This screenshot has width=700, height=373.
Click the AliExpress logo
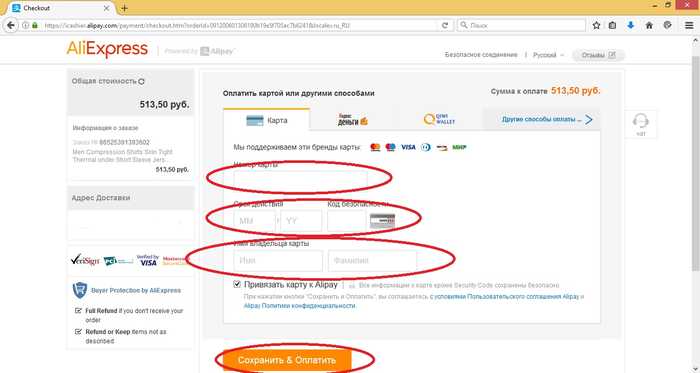tap(107, 50)
